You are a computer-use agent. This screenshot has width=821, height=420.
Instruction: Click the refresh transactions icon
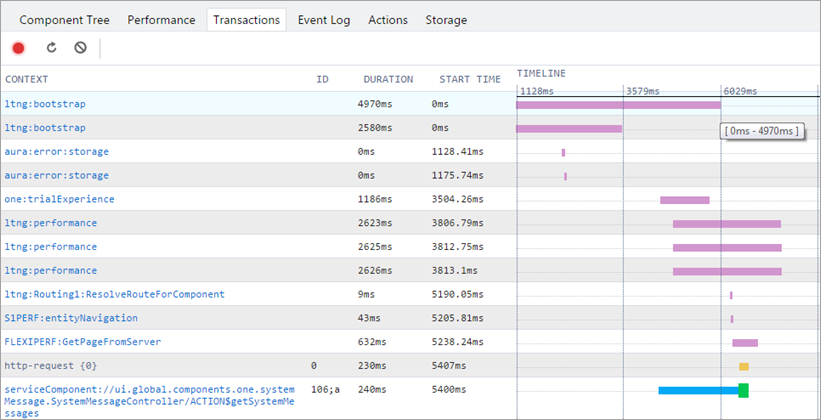51,48
